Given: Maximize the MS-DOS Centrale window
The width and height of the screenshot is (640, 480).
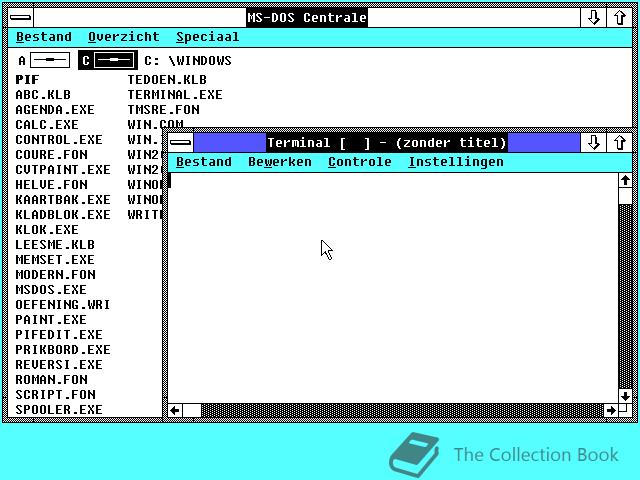Looking at the screenshot, I should (620, 18).
